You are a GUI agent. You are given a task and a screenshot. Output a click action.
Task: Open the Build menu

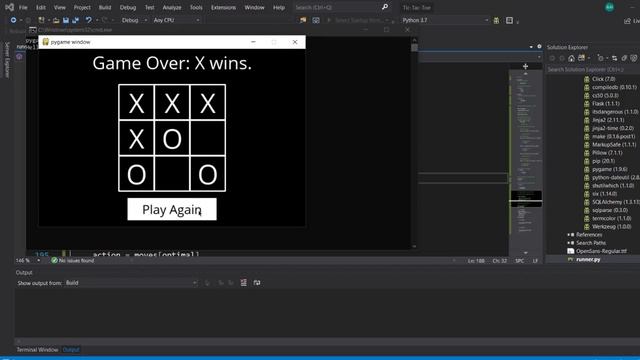[x=105, y=7]
